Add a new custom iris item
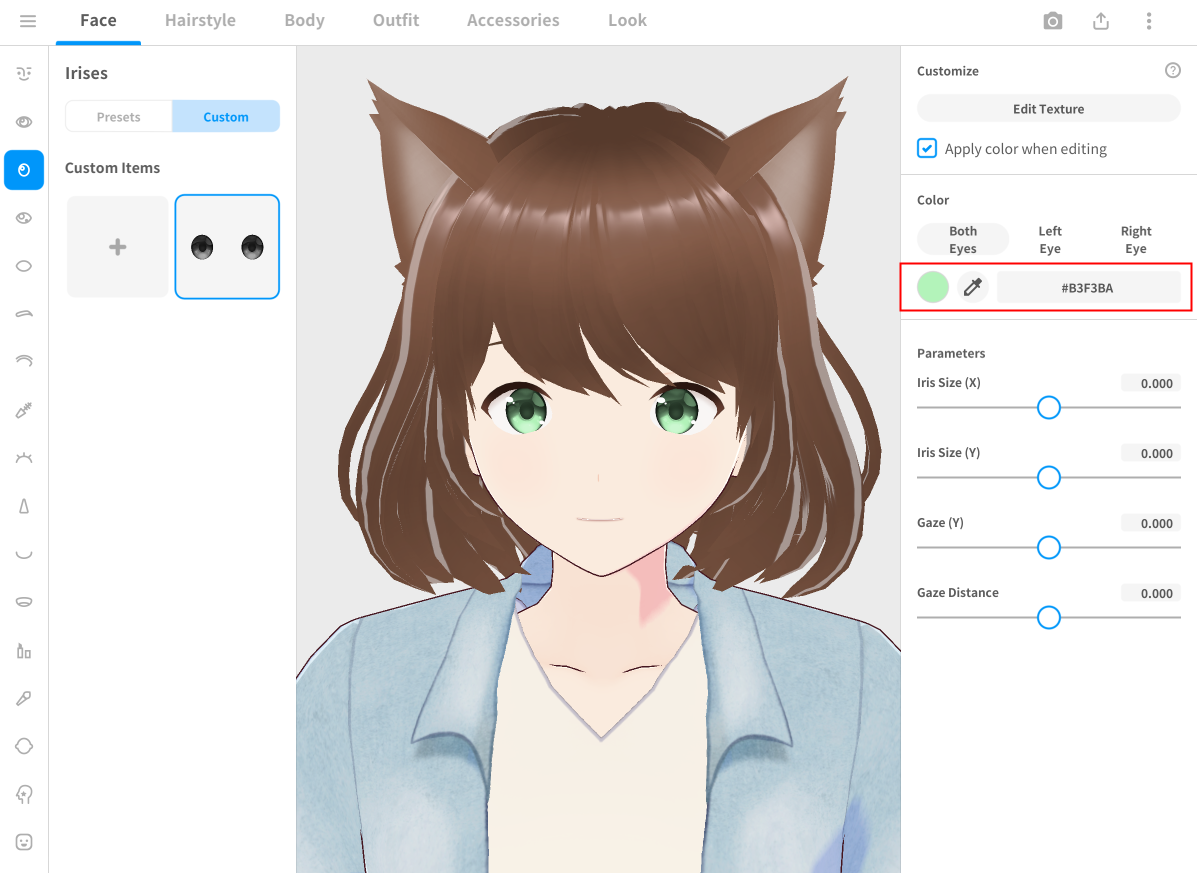The image size is (1197, 873). [118, 247]
